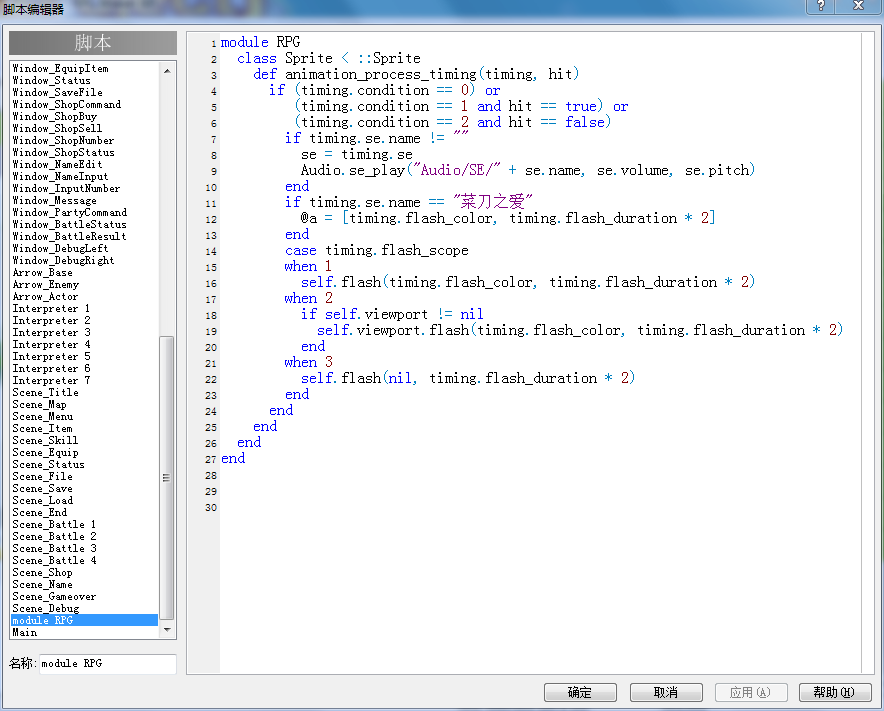Select Window_EquipItem in the script list

pyautogui.click(x=60, y=68)
